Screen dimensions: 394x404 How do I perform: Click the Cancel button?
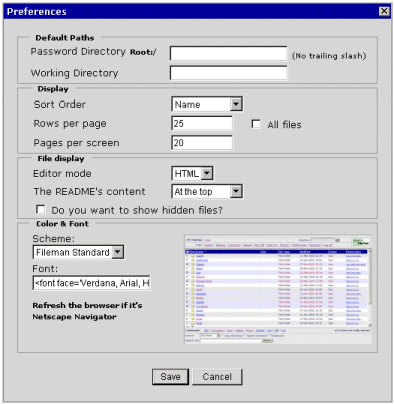[x=217, y=377]
